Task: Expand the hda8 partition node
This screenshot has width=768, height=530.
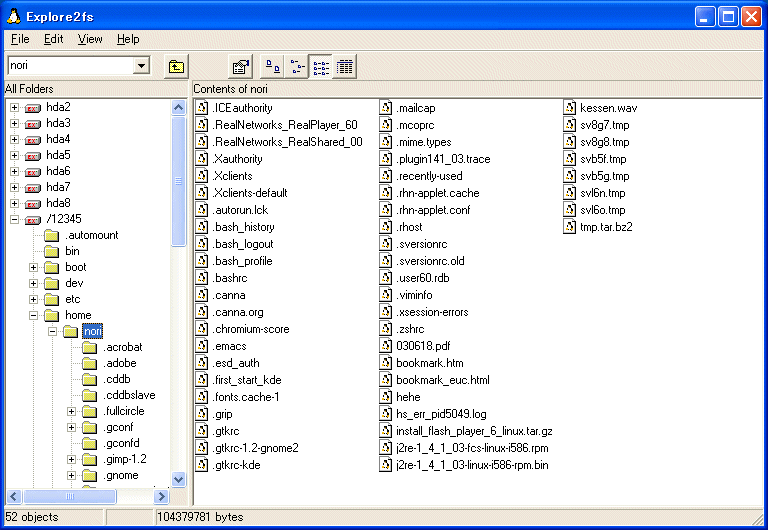Action: (x=15, y=203)
